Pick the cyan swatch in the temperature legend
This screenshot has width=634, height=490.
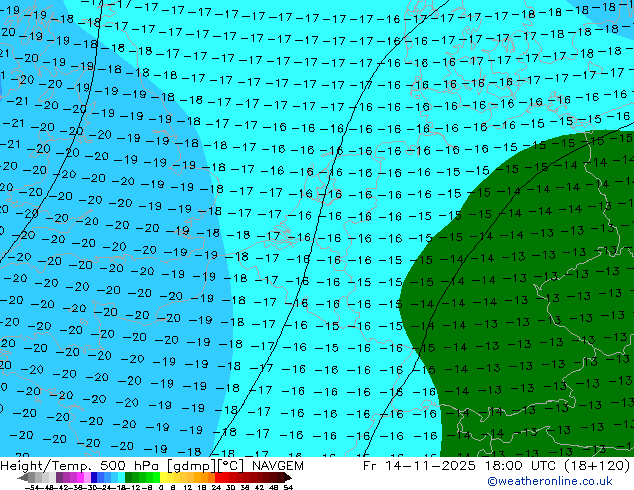pyautogui.click(x=121, y=477)
